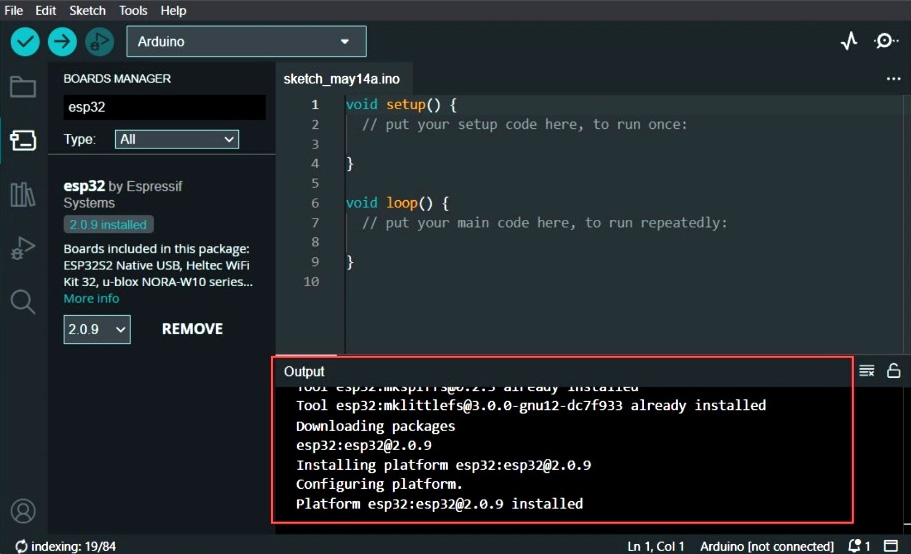This screenshot has width=911, height=554.
Task: Open the Search sidebar icon
Action: point(23,302)
